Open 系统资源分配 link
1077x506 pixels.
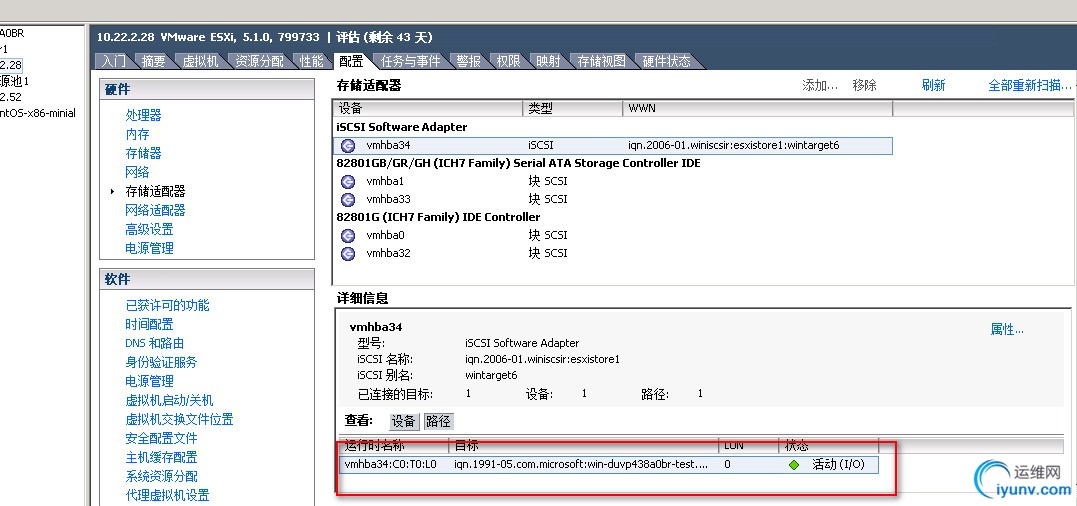tap(161, 476)
